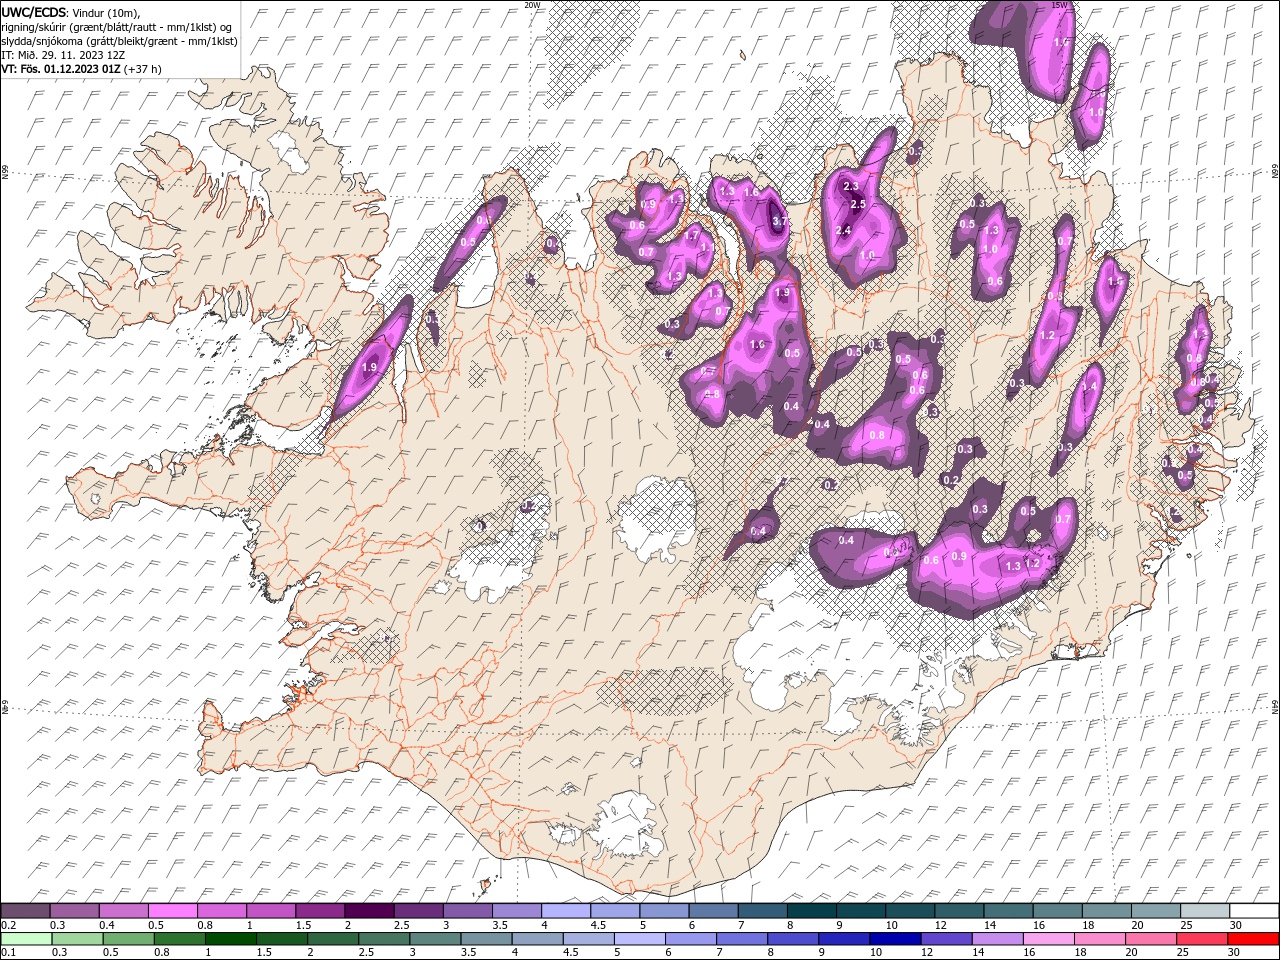Click the 'VT: Fös. 01.12.2023 01Z (+37 h)' line

point(82,69)
